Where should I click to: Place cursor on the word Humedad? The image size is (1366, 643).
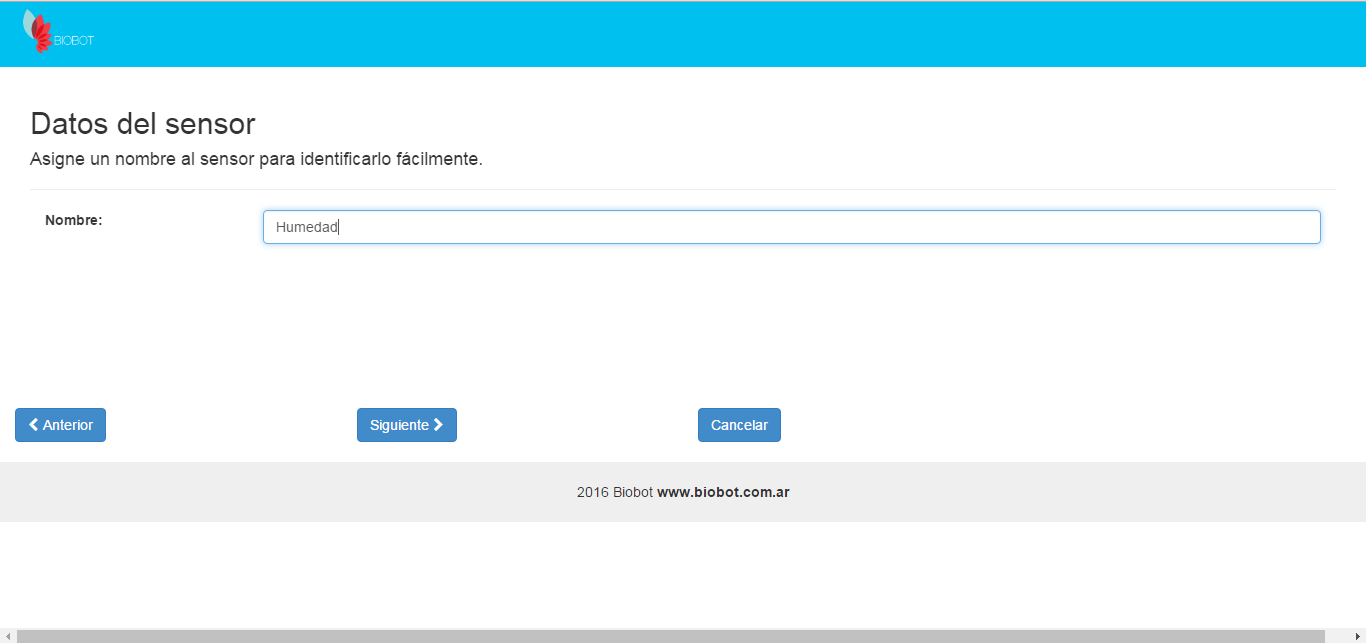click(306, 227)
